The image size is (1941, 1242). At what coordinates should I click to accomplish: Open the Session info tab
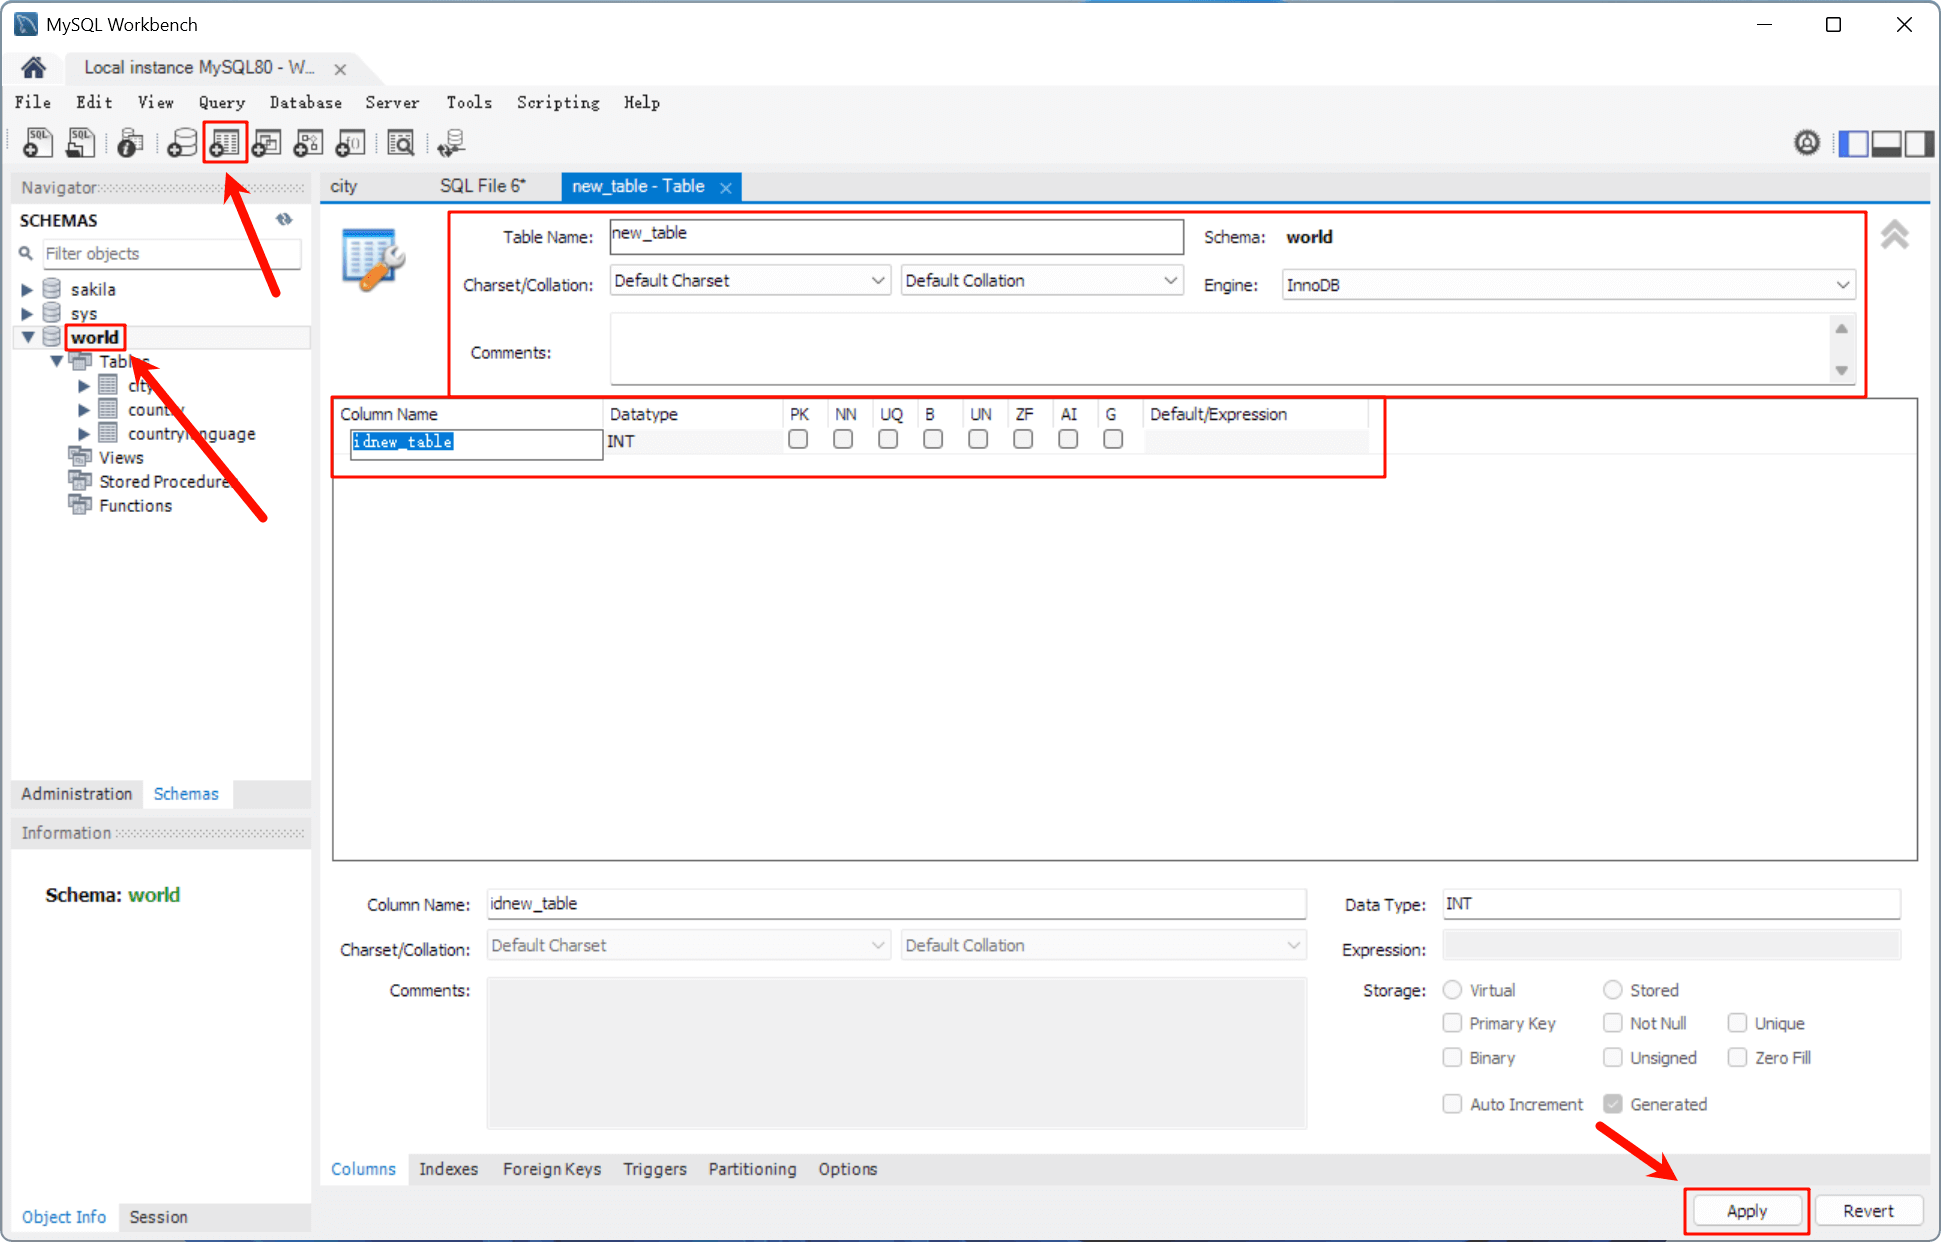click(x=158, y=1217)
